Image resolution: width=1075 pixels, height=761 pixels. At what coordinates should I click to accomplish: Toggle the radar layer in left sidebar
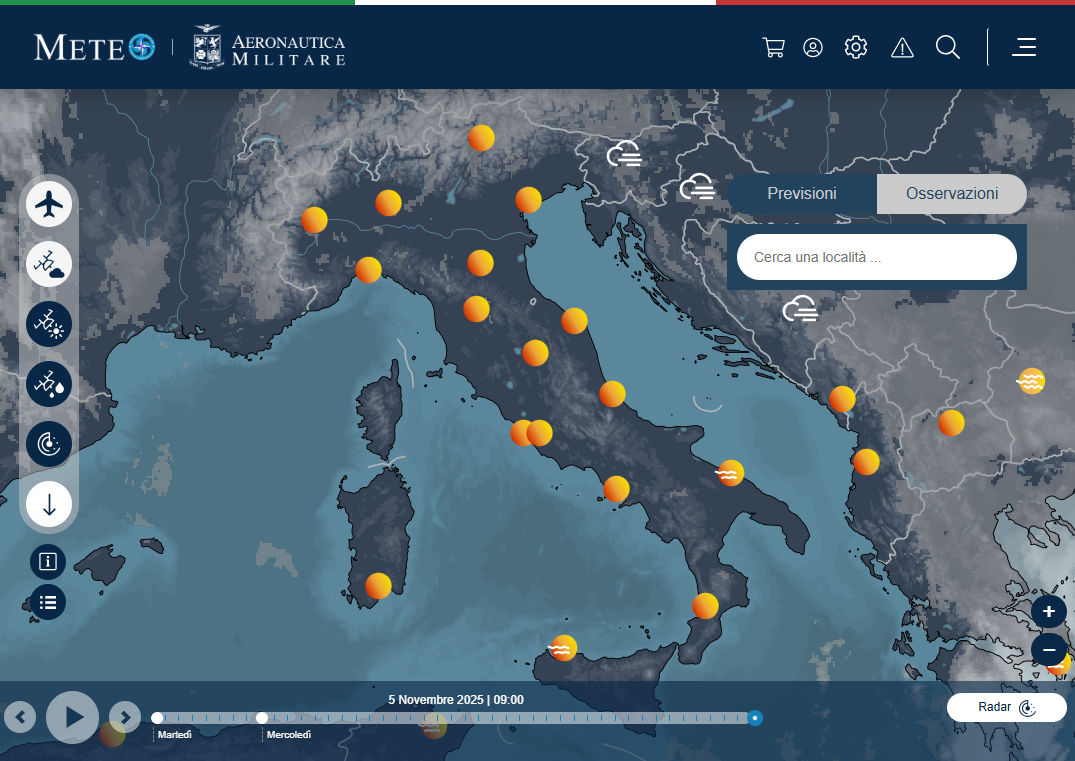coord(49,444)
